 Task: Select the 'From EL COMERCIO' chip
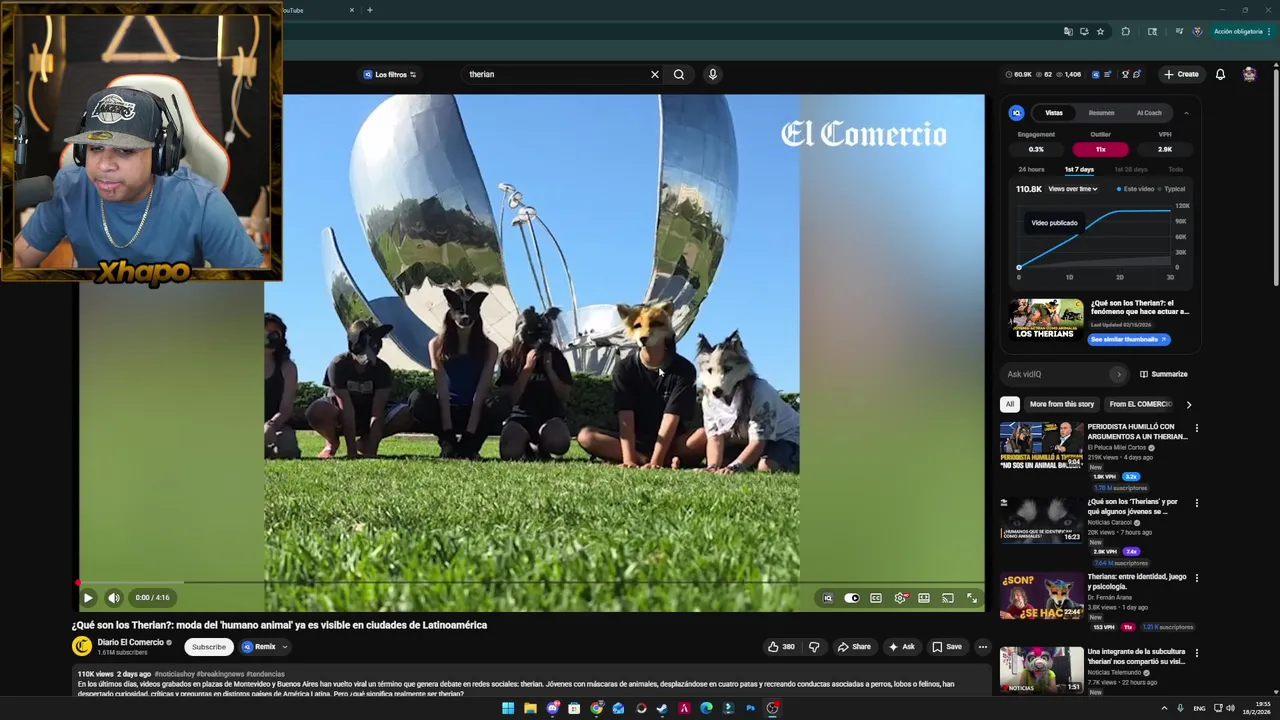click(x=1140, y=404)
